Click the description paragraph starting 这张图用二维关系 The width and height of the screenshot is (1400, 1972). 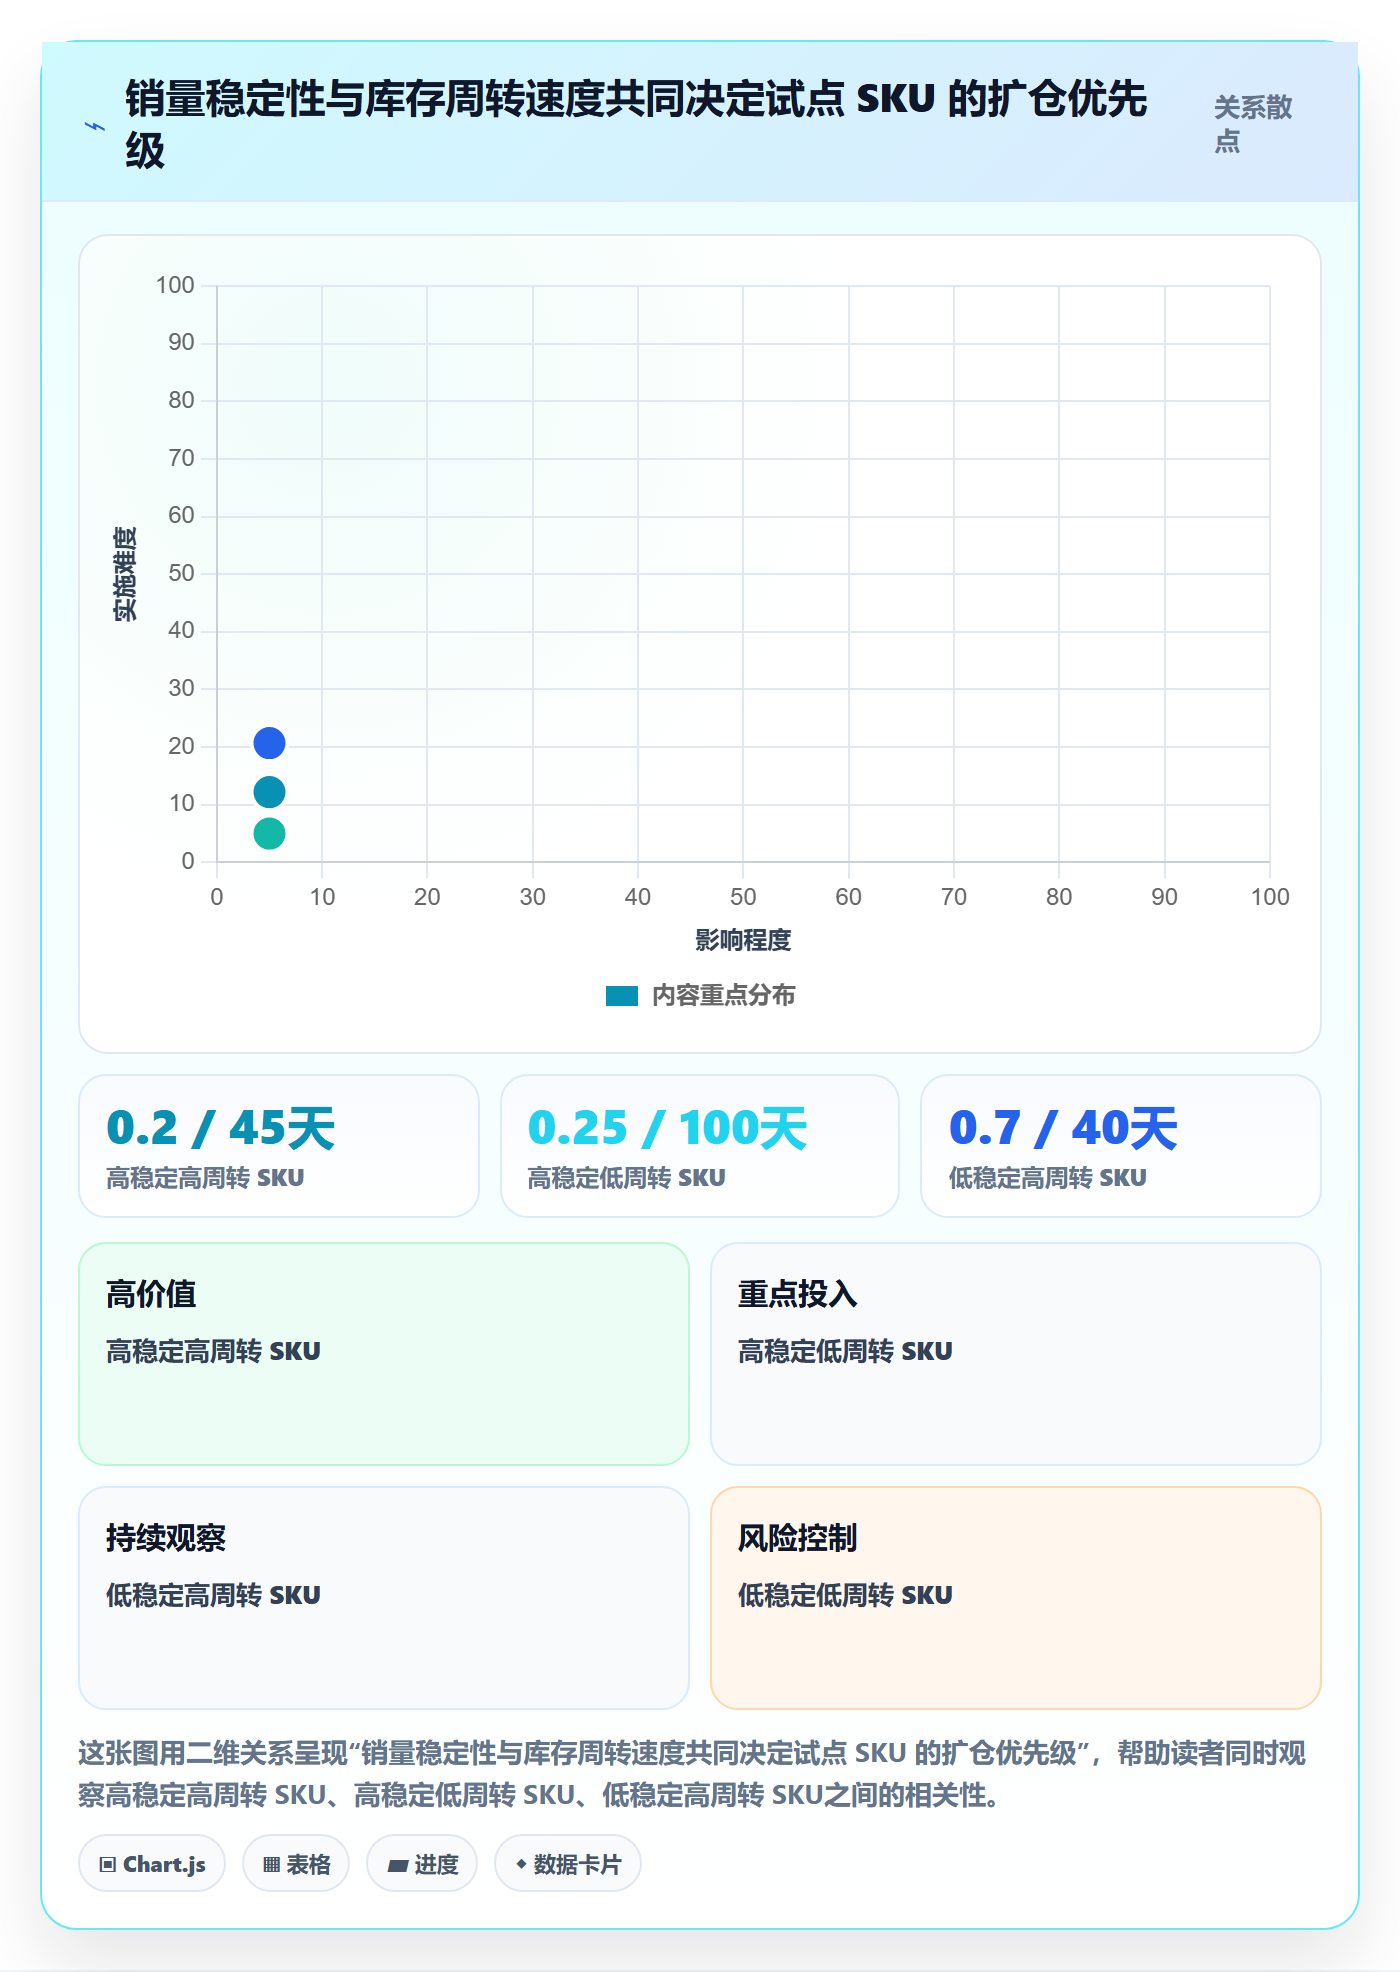tap(692, 1774)
